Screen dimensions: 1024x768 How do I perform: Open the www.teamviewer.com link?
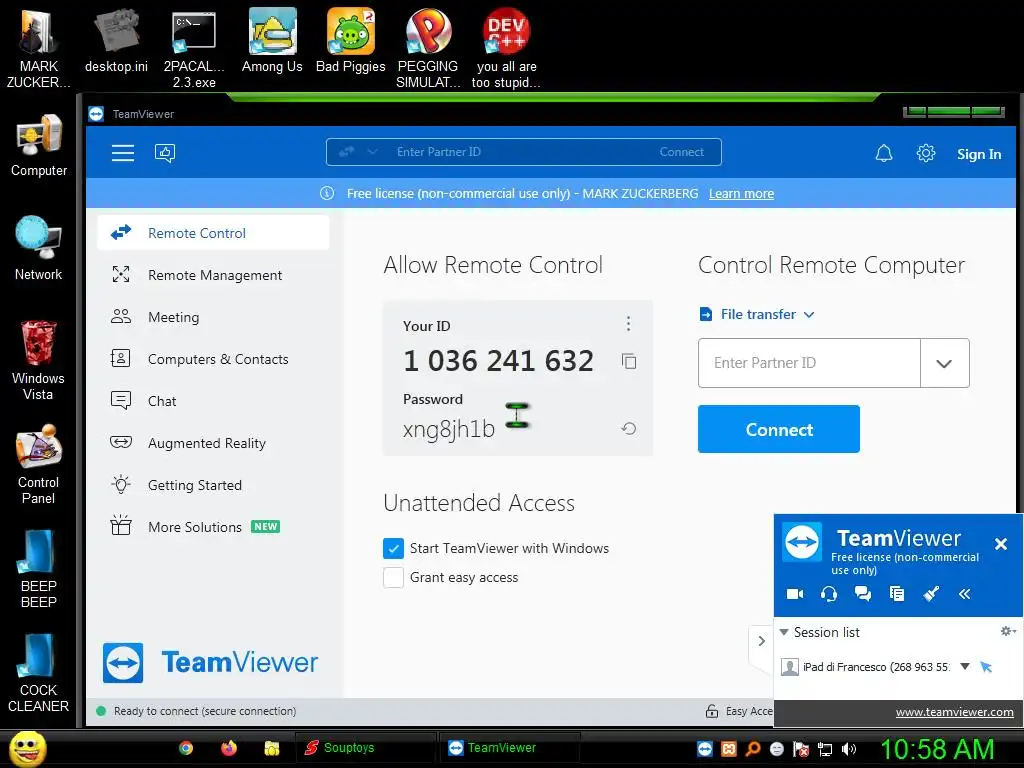click(954, 712)
